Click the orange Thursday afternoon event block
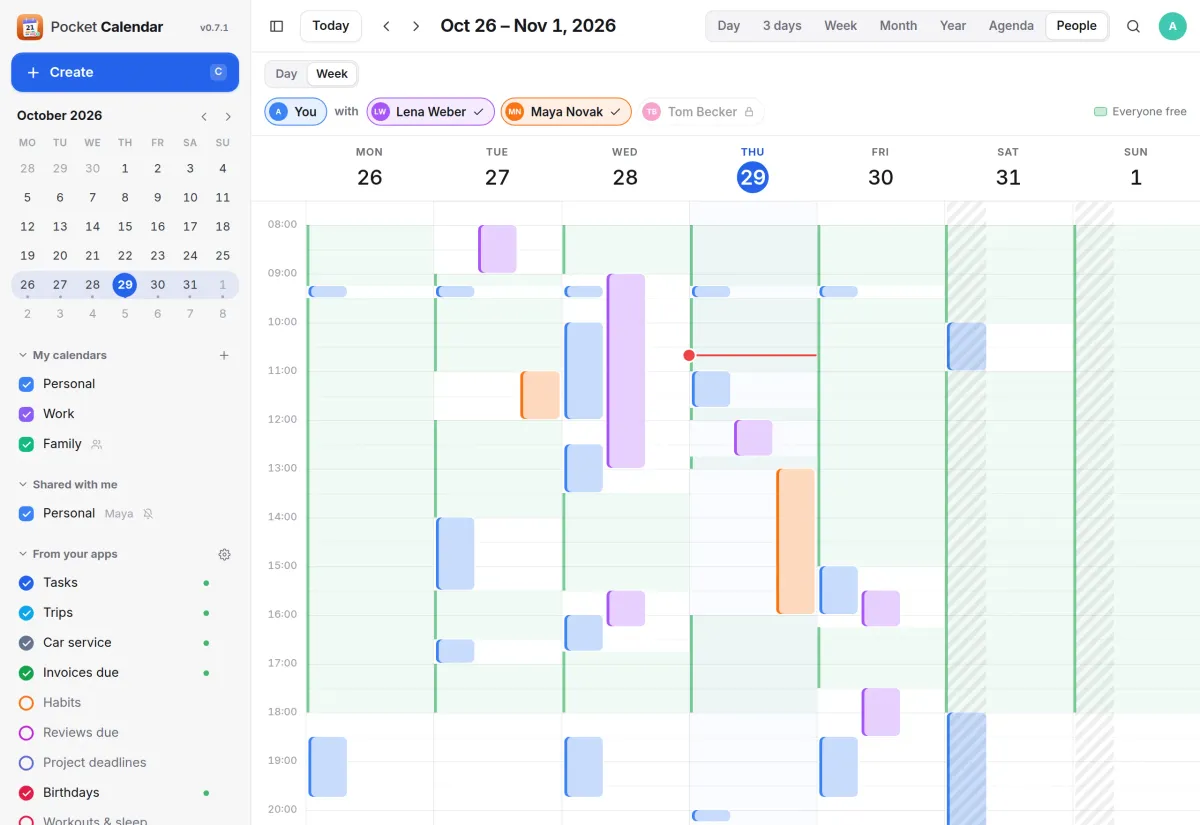This screenshot has height=825, width=1200. pos(796,541)
